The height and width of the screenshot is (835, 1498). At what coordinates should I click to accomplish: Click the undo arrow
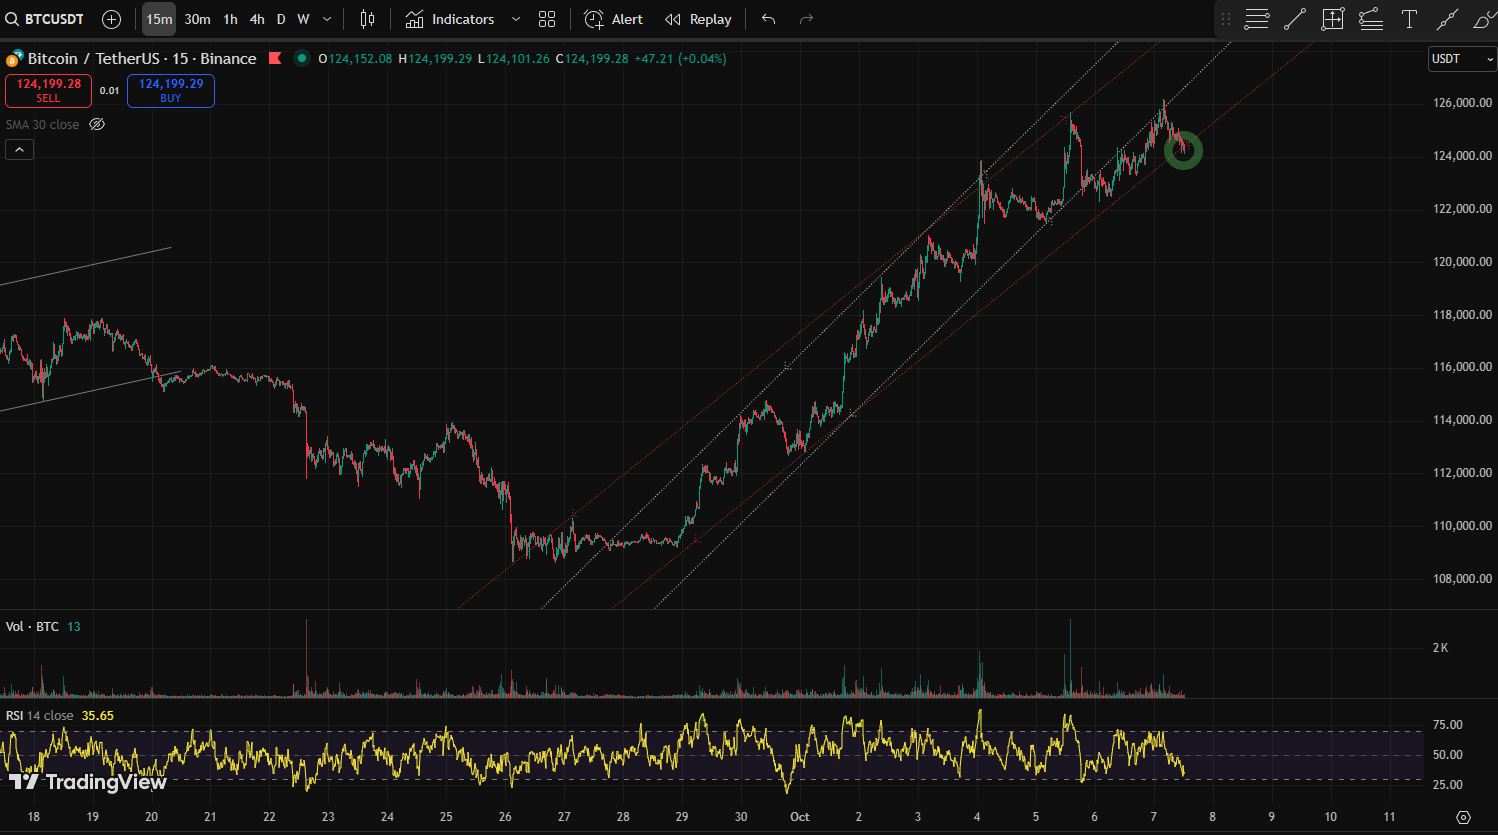(768, 19)
